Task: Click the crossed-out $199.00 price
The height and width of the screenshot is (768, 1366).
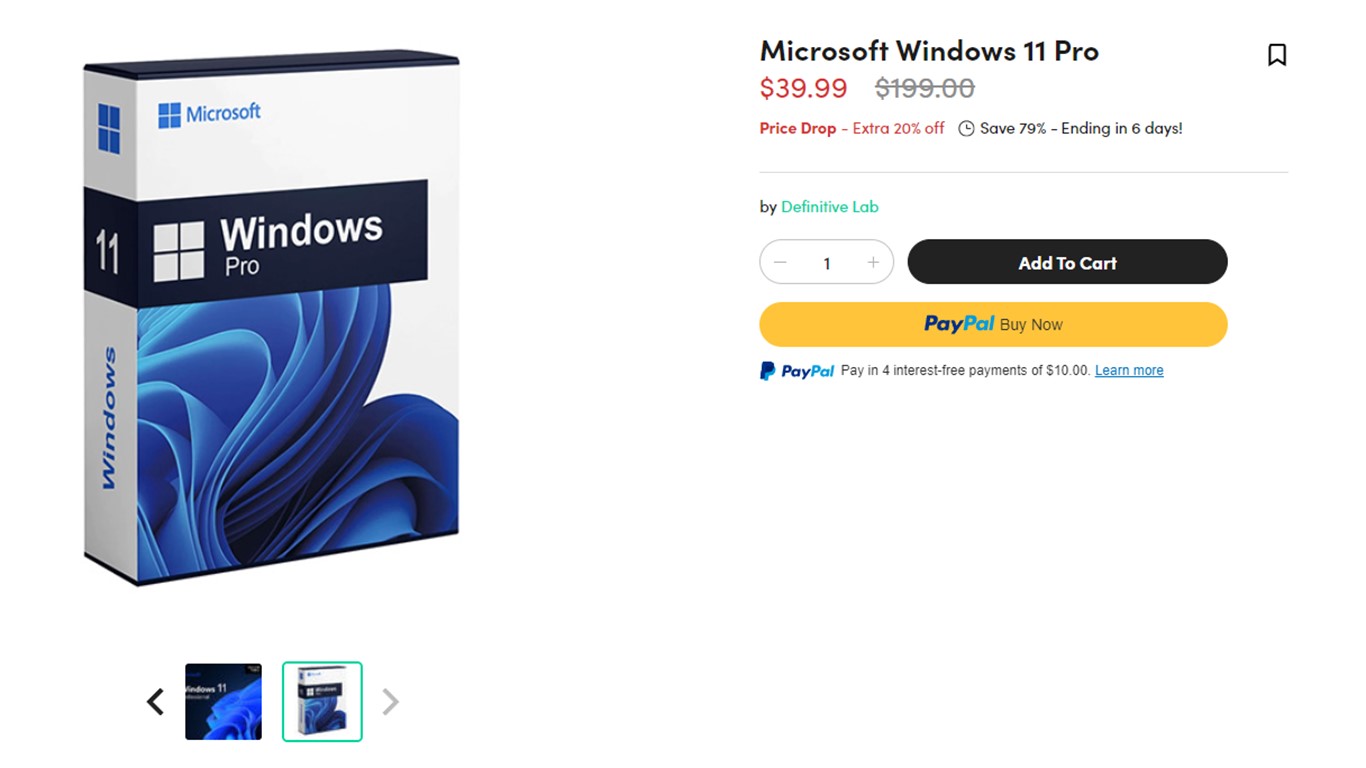Action: pos(925,88)
